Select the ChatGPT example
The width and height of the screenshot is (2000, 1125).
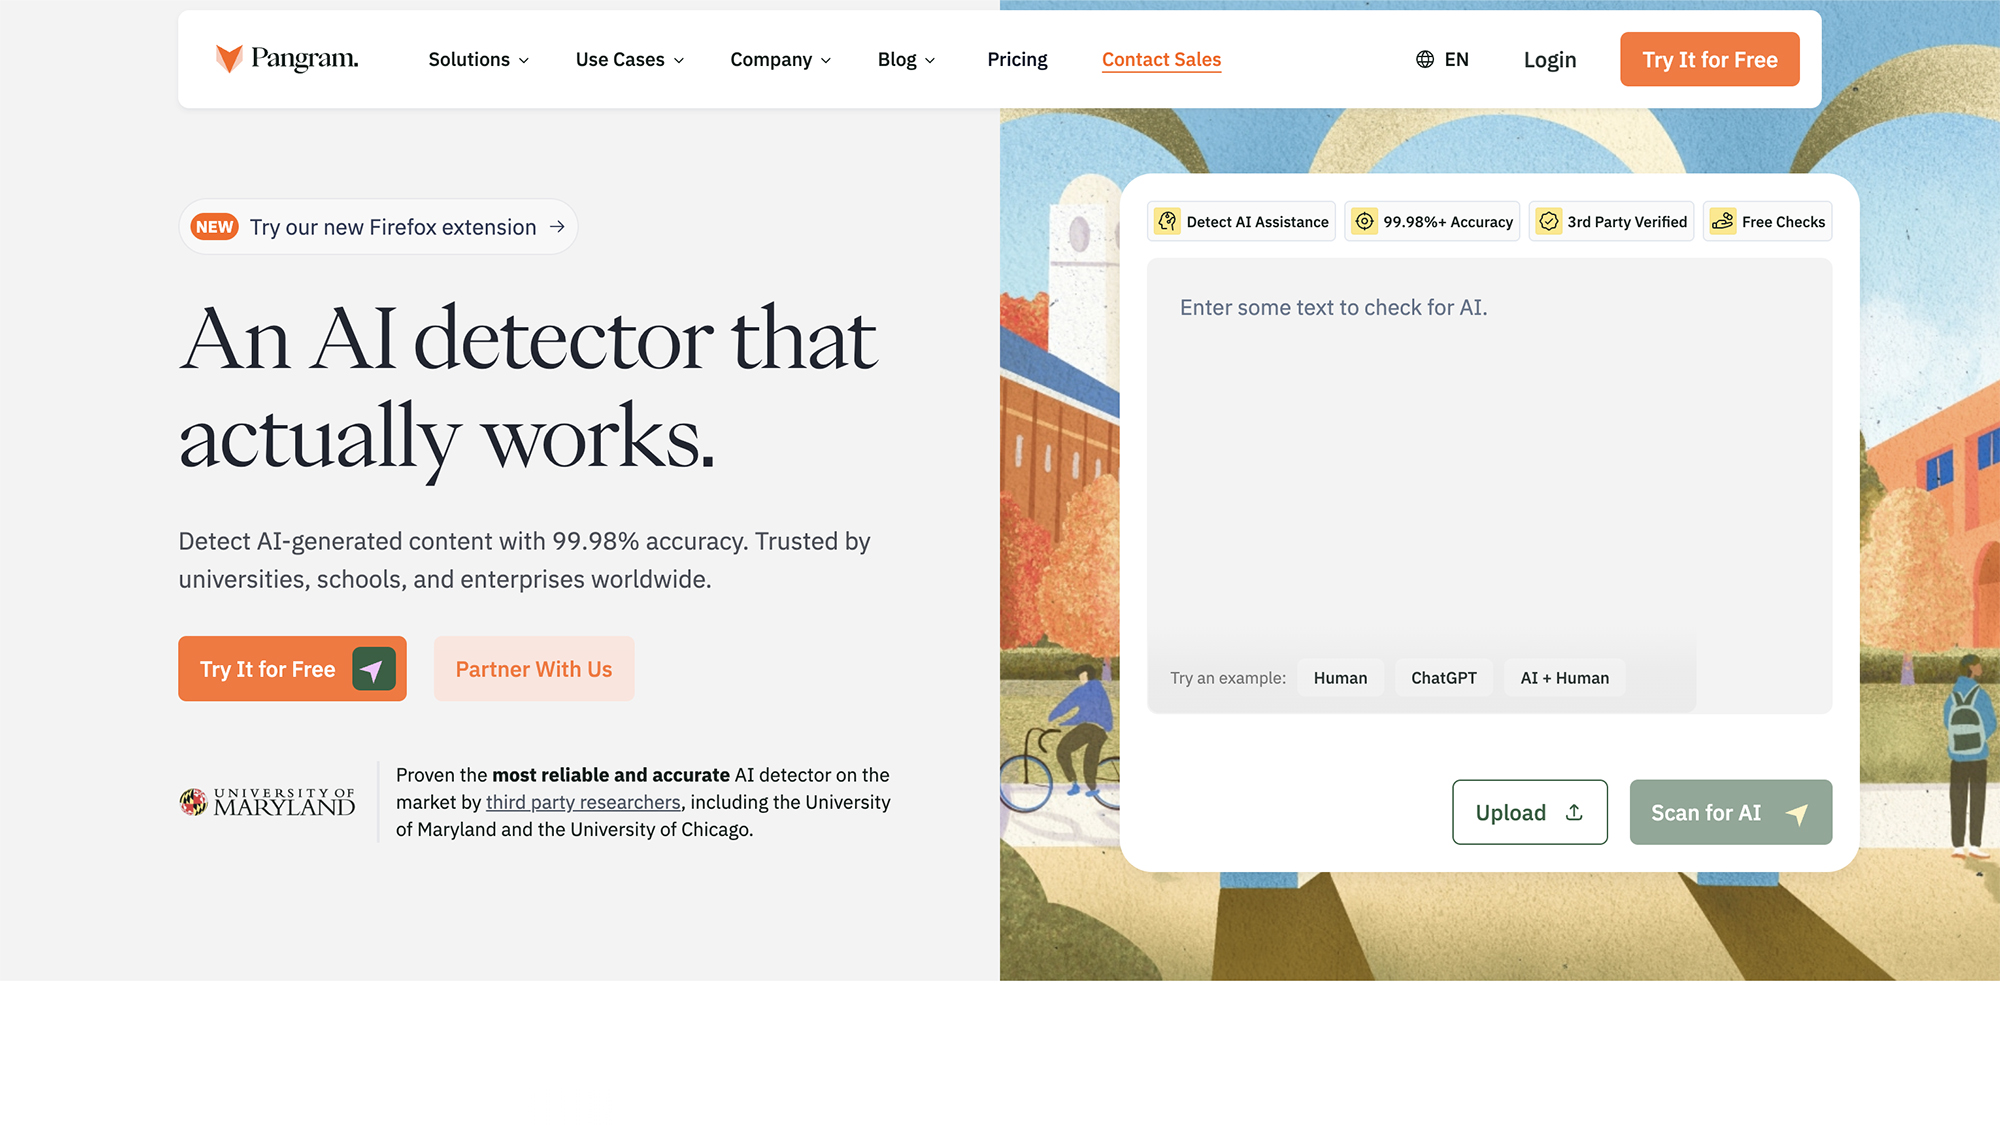pos(1443,678)
